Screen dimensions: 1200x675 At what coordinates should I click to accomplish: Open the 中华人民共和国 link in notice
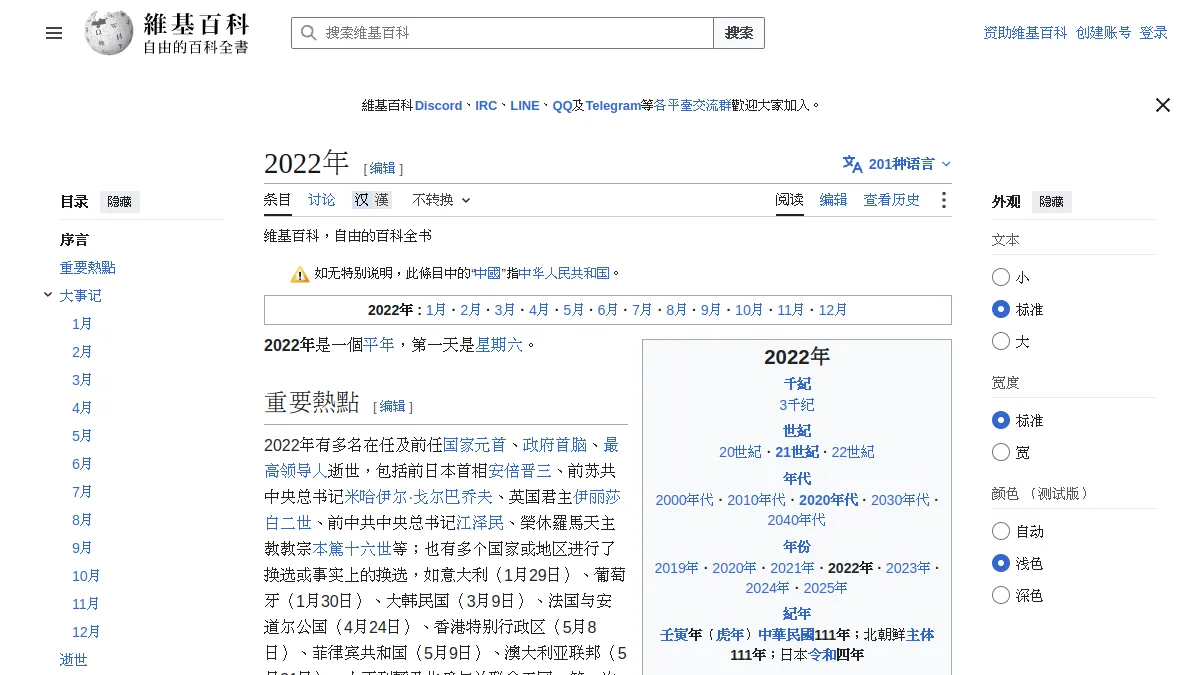tap(564, 273)
